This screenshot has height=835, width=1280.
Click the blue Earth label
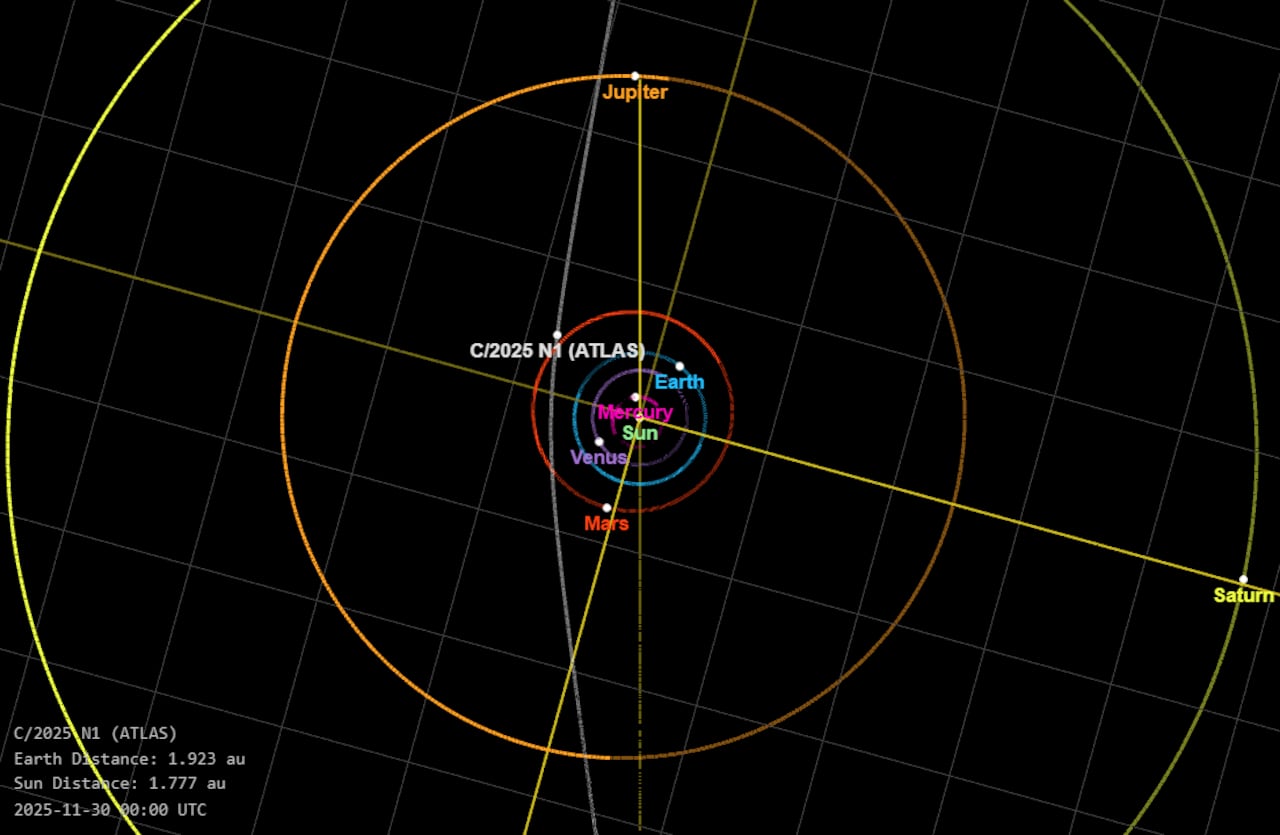[x=679, y=382]
